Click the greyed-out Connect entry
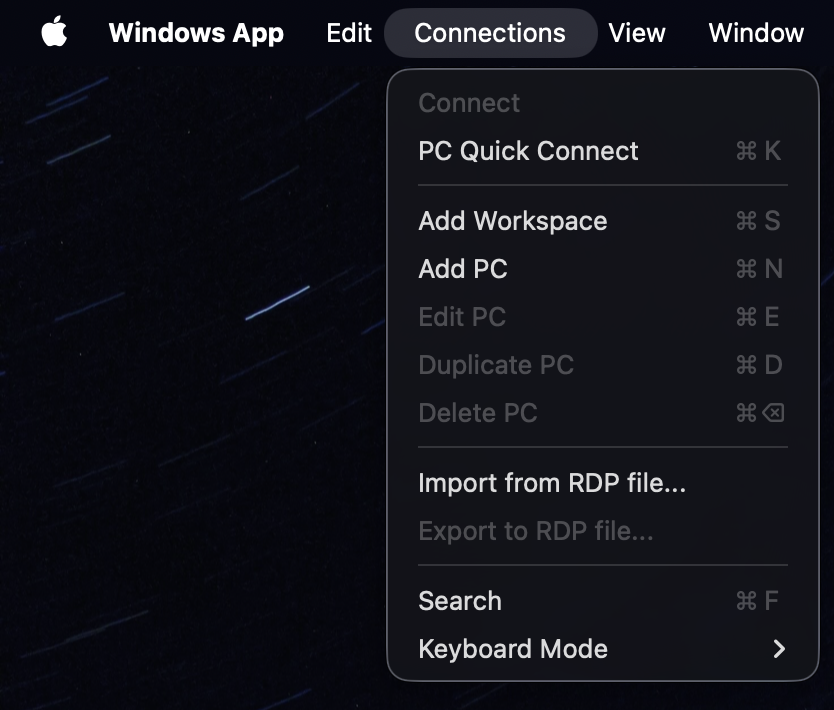This screenshot has width=834, height=710. 603,103
